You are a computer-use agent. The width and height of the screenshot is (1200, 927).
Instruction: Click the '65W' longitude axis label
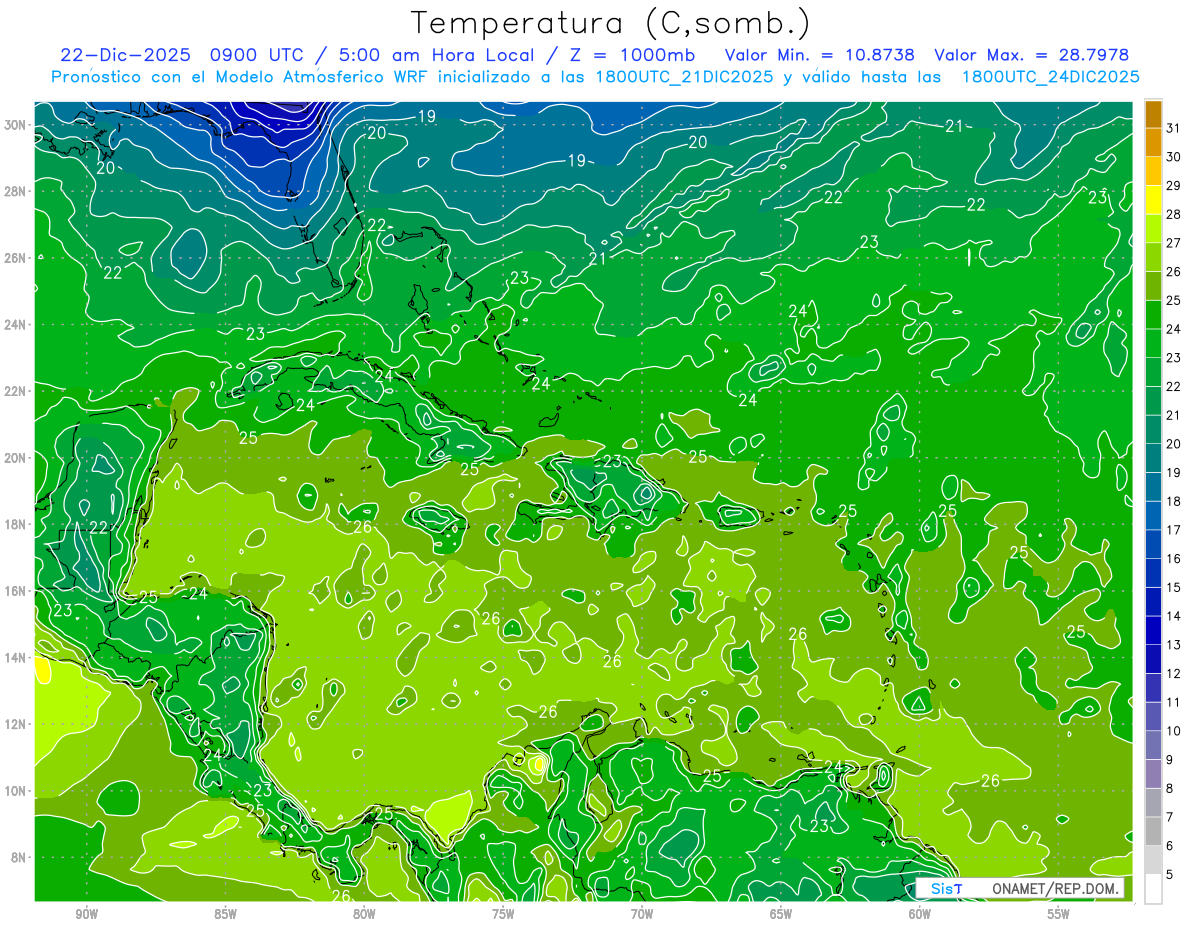tap(781, 914)
